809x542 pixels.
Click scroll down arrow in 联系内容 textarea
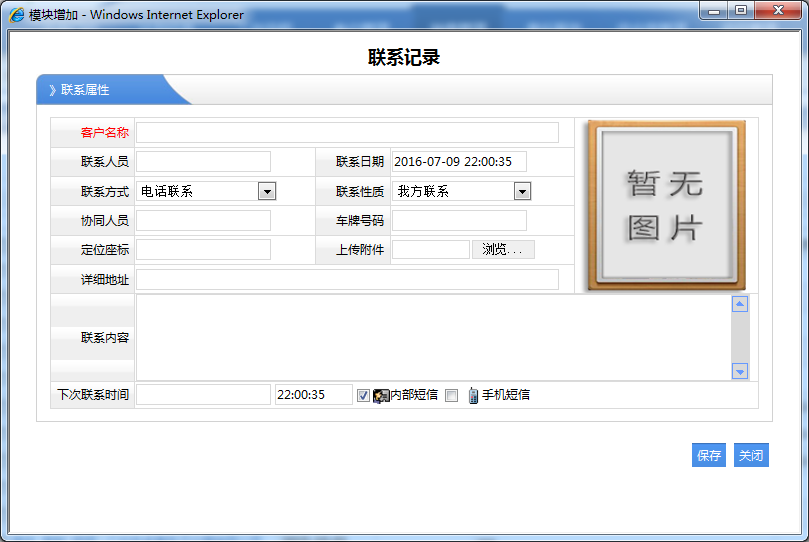(740, 371)
